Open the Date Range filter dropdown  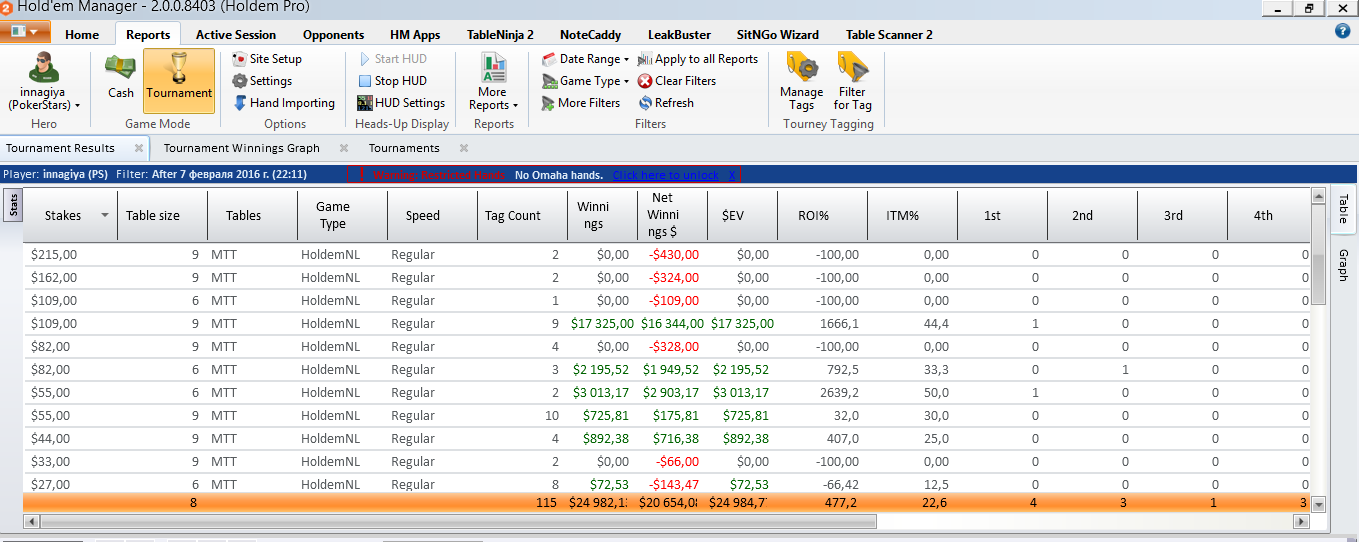tap(586, 59)
